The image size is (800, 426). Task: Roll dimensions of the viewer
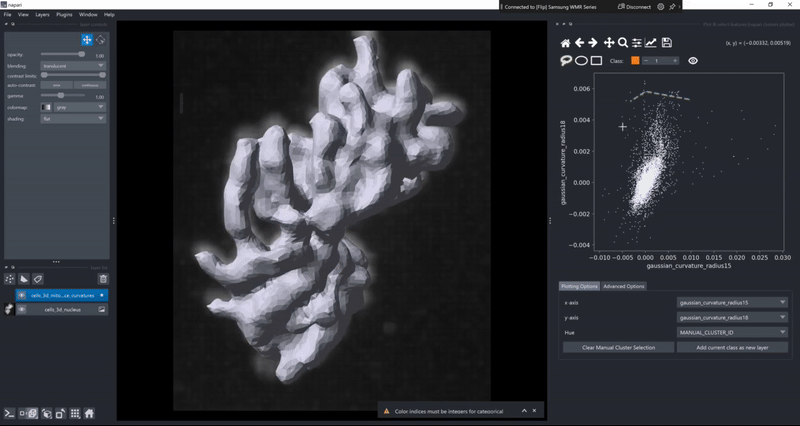click(46, 413)
